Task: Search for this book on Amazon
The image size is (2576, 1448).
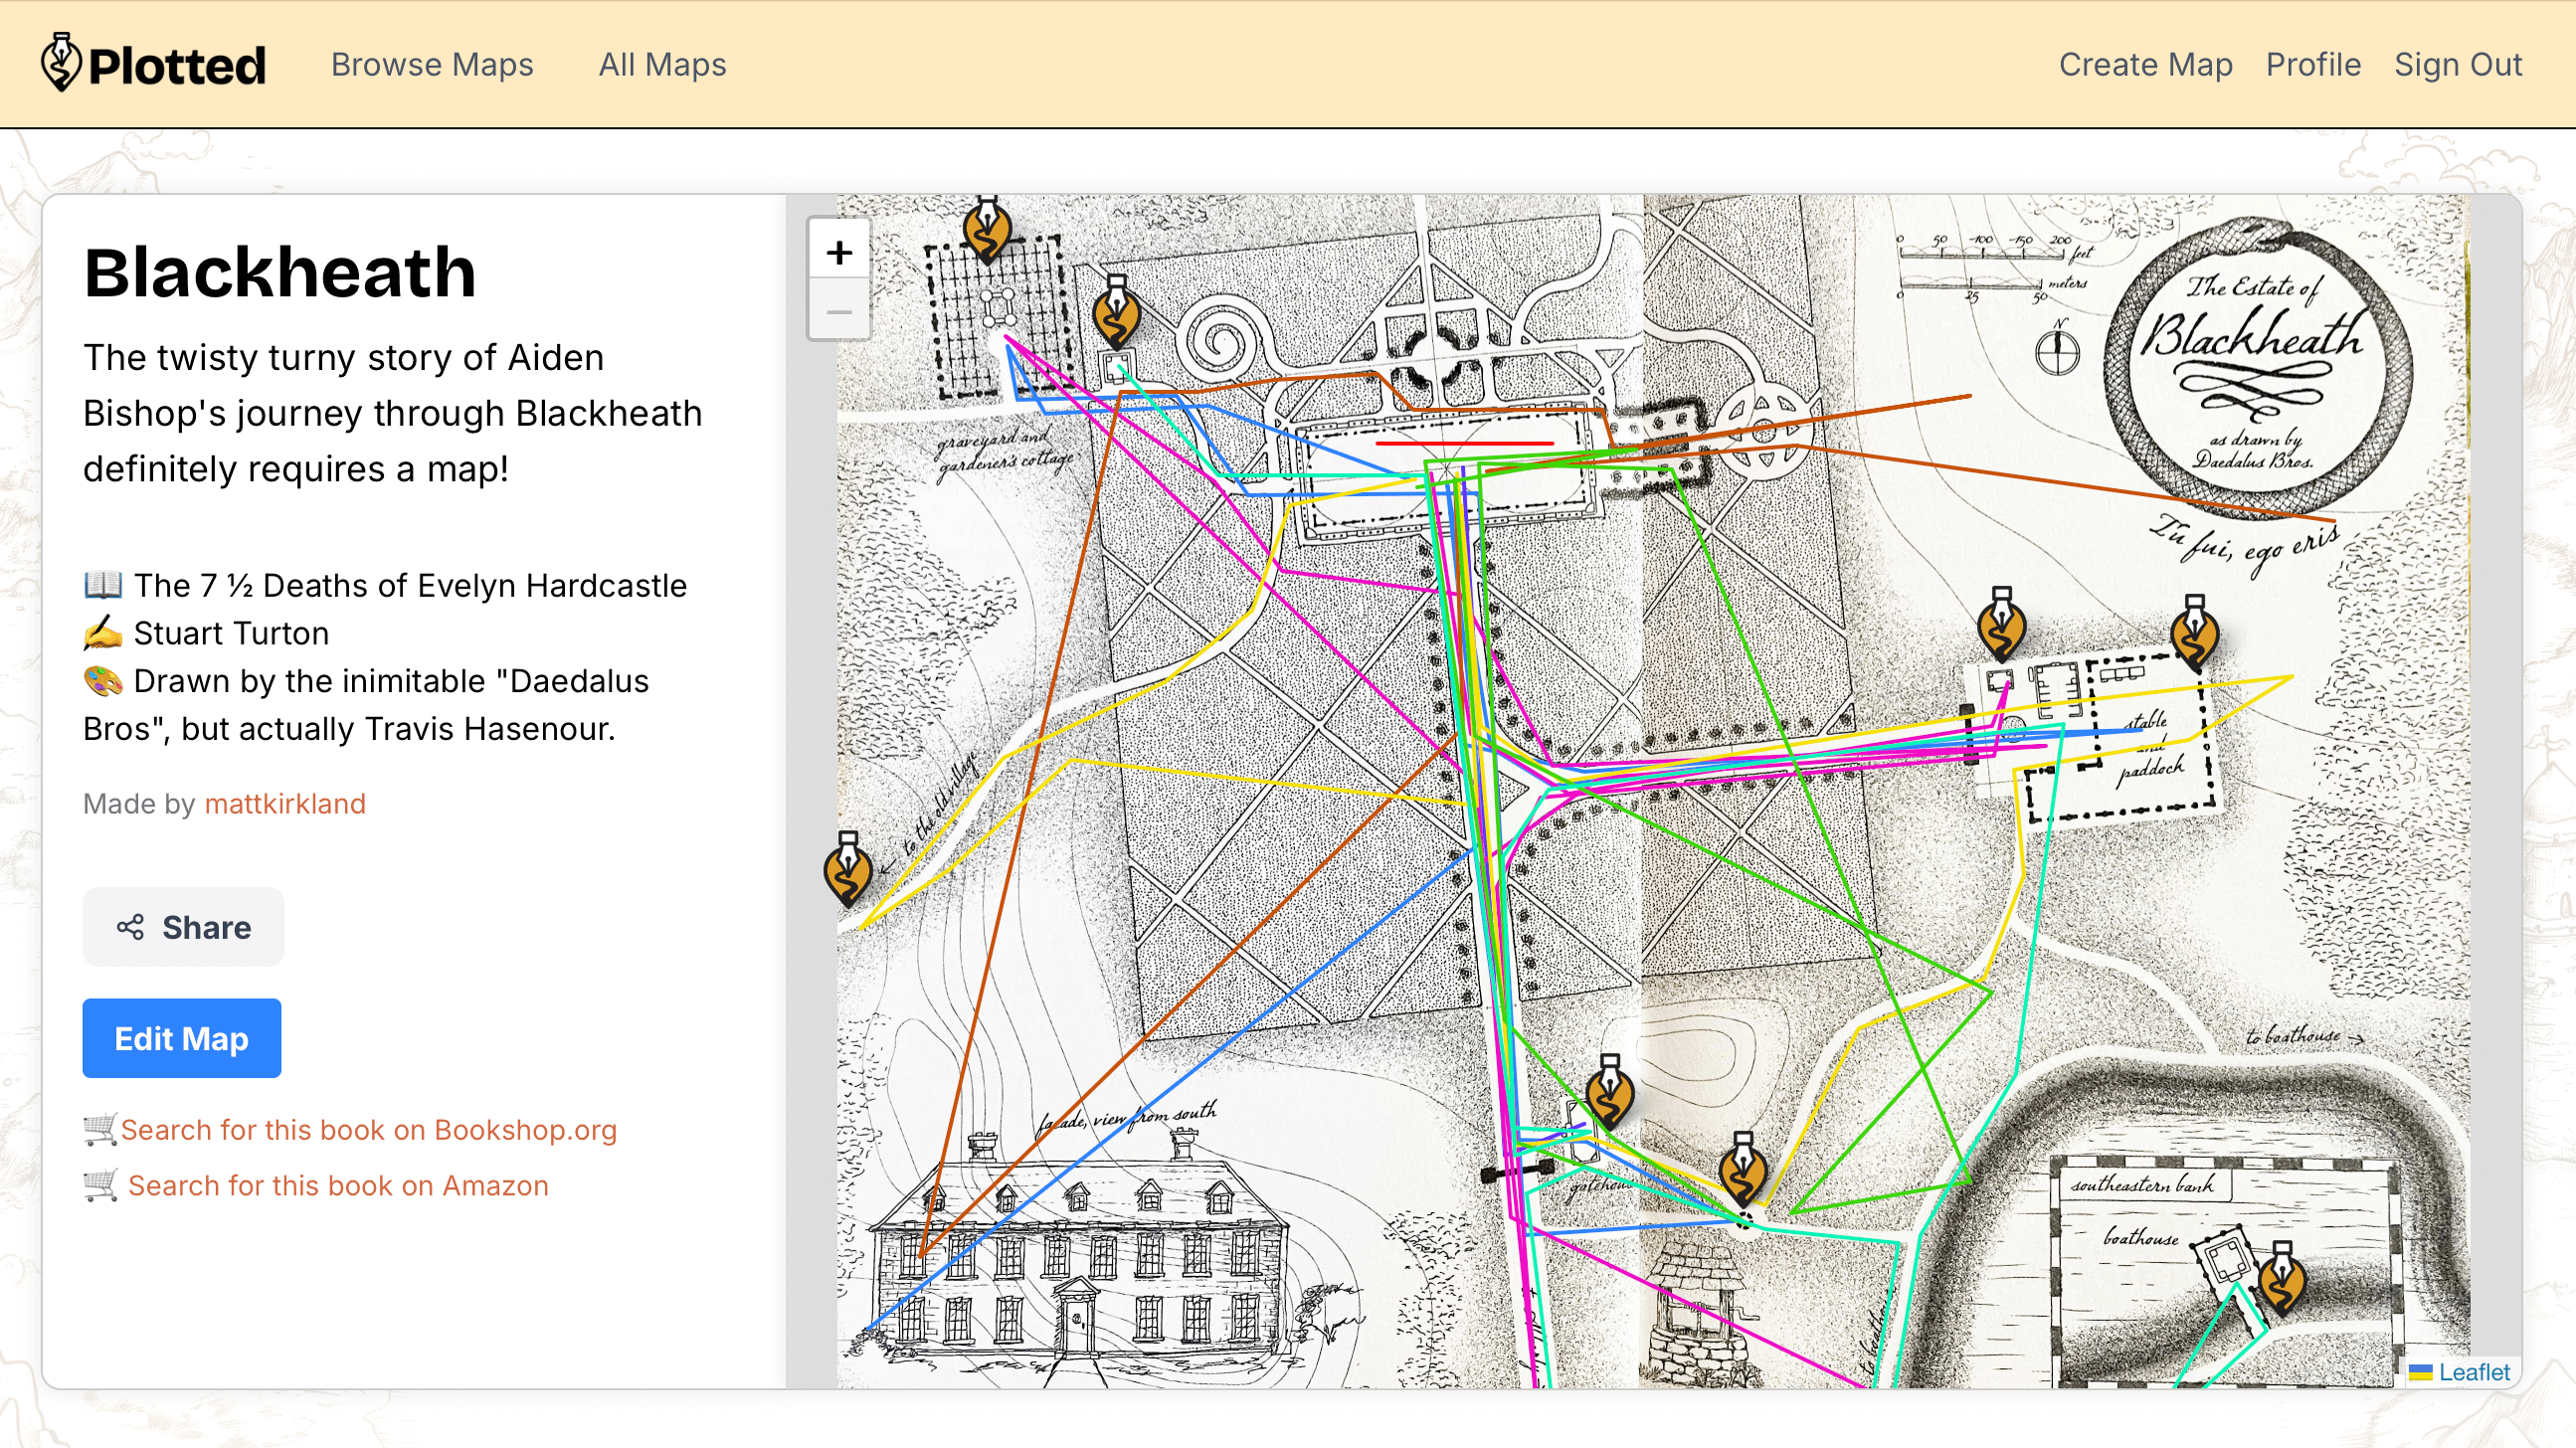Action: click(x=338, y=1185)
